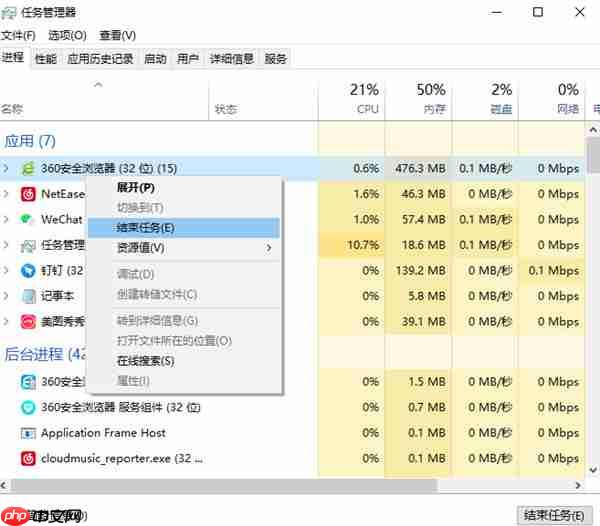The width and height of the screenshot is (600, 526).
Task: Click the 139.2 MB memory cell
Action: click(x=420, y=270)
